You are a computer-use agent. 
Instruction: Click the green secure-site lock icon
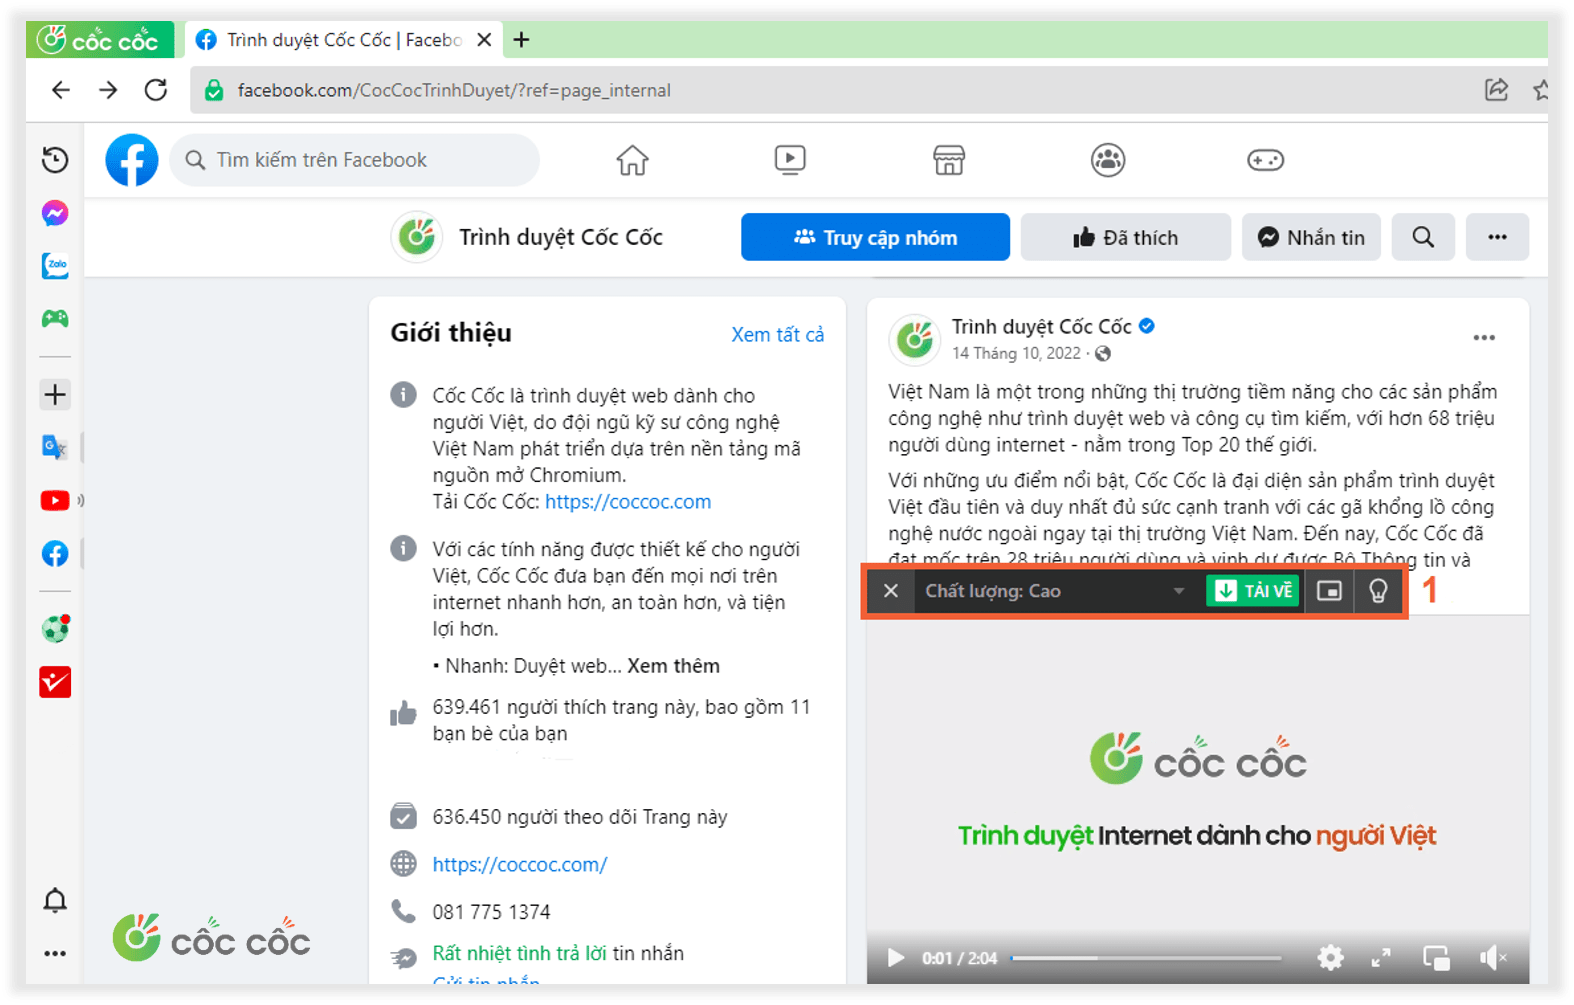[214, 91]
